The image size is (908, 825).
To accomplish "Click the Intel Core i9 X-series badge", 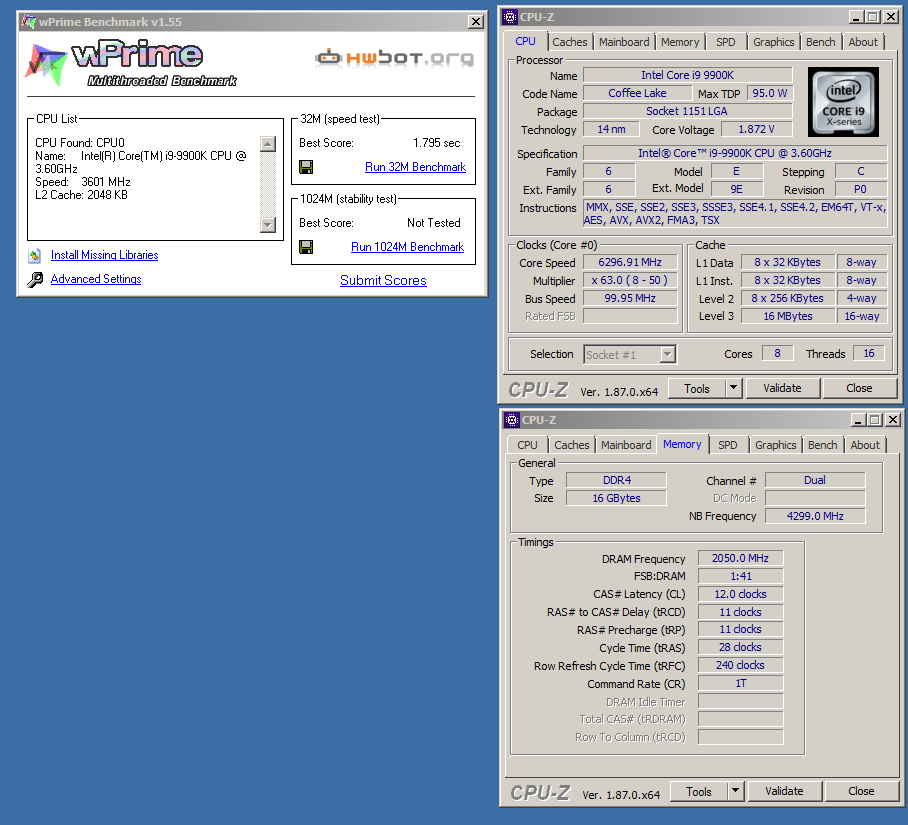I will tap(843, 102).
